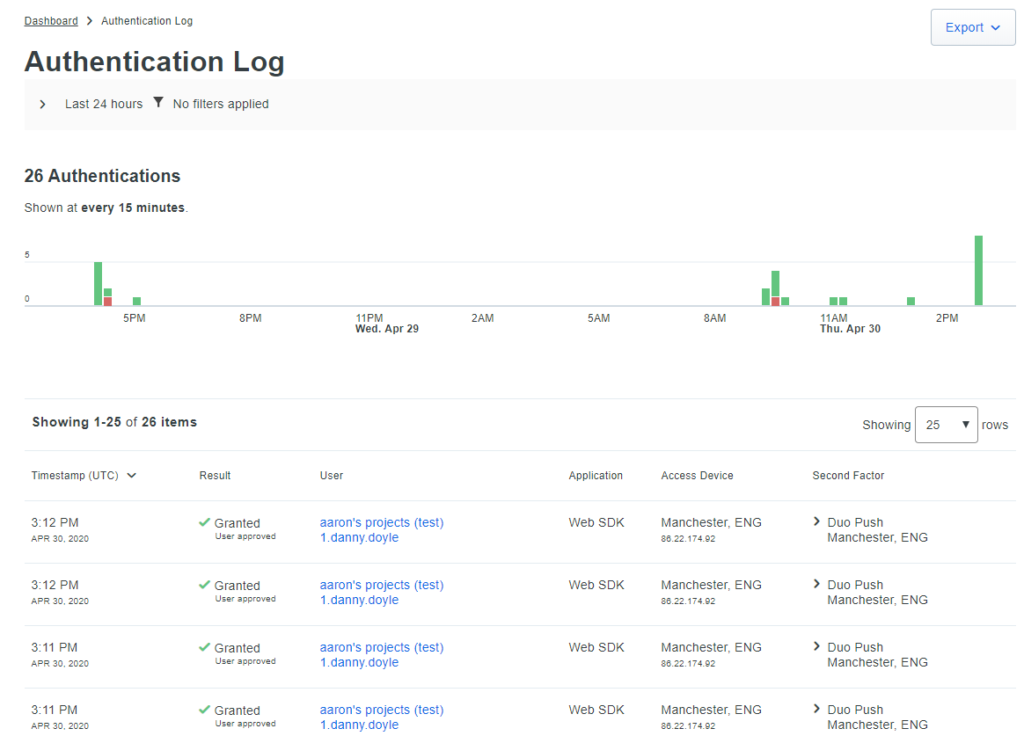Click Web SDK in first row
Viewport: 1024px width, 736px height.
pos(596,522)
